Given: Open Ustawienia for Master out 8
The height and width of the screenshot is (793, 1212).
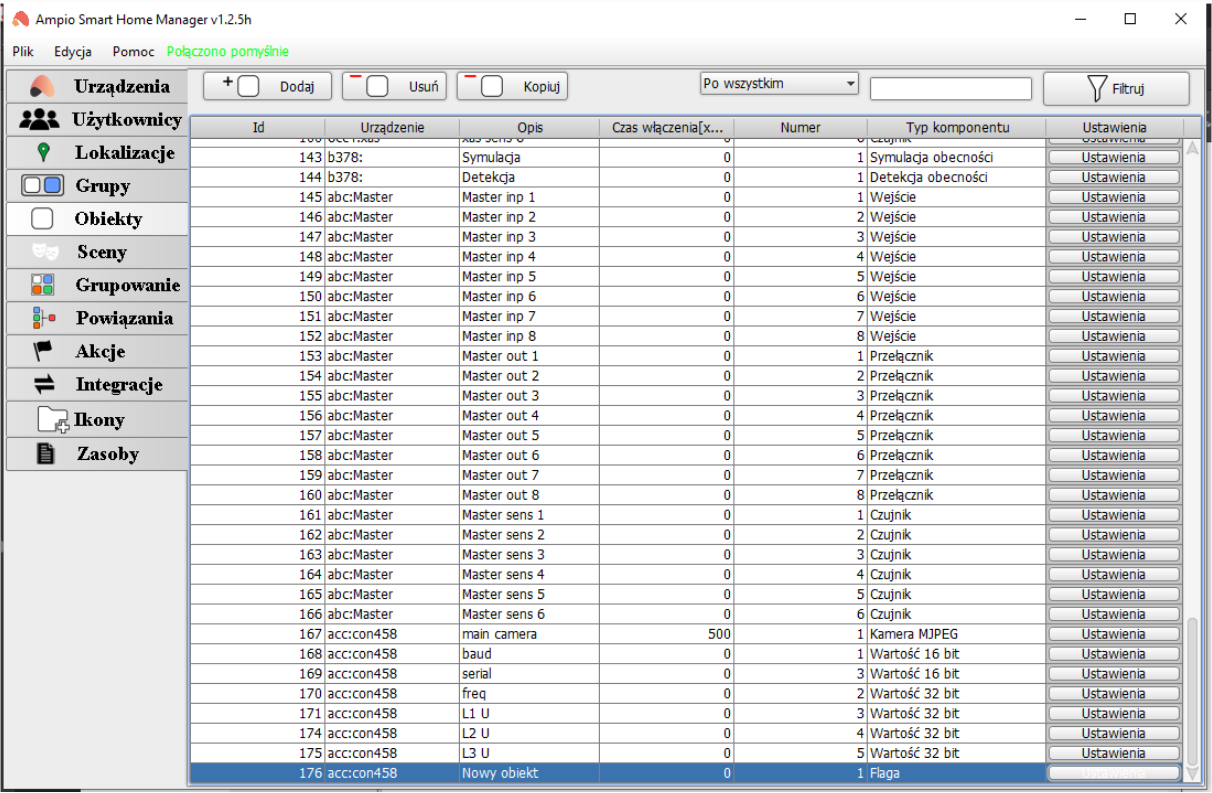Looking at the screenshot, I should (x=1114, y=495).
